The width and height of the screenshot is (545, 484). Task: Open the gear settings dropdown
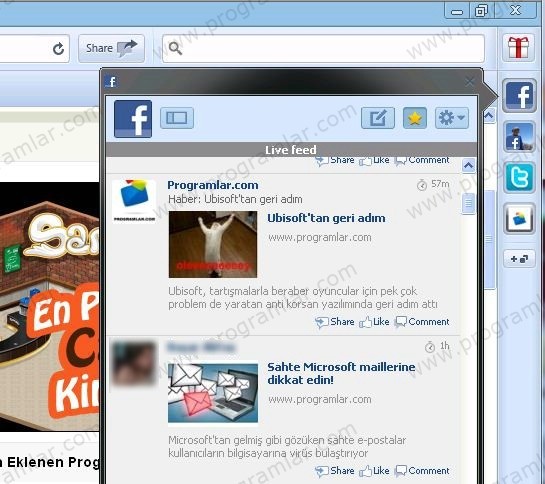click(452, 118)
